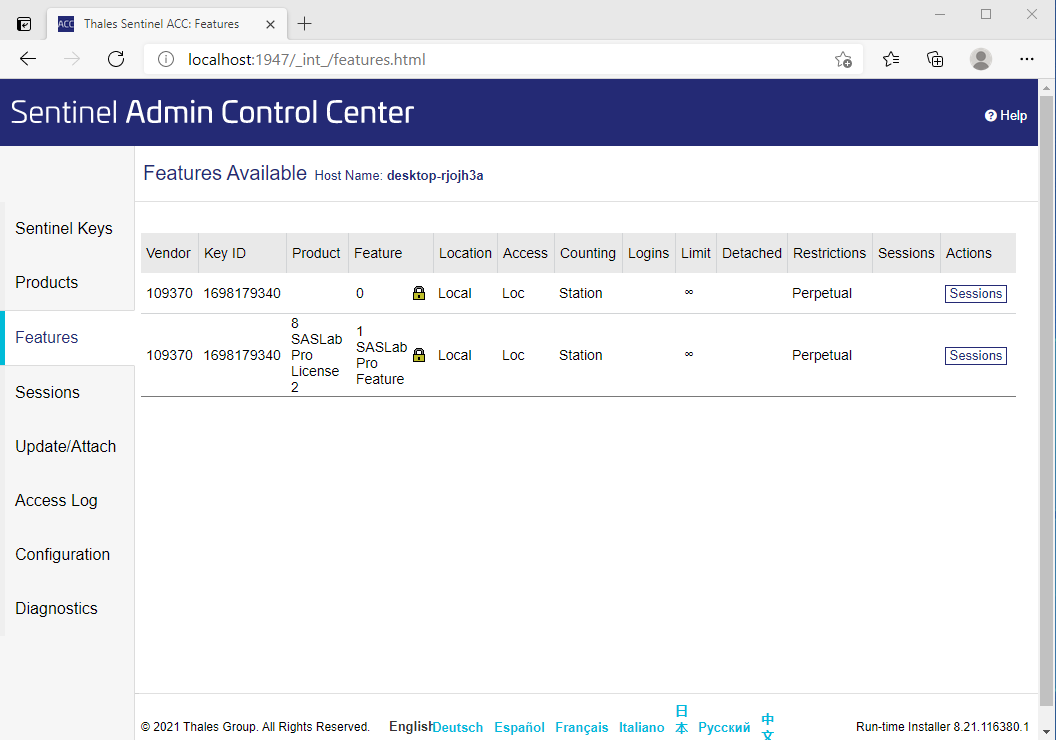This screenshot has height=740, width=1056.
Task: Click the Detached column header
Action: [x=752, y=253]
